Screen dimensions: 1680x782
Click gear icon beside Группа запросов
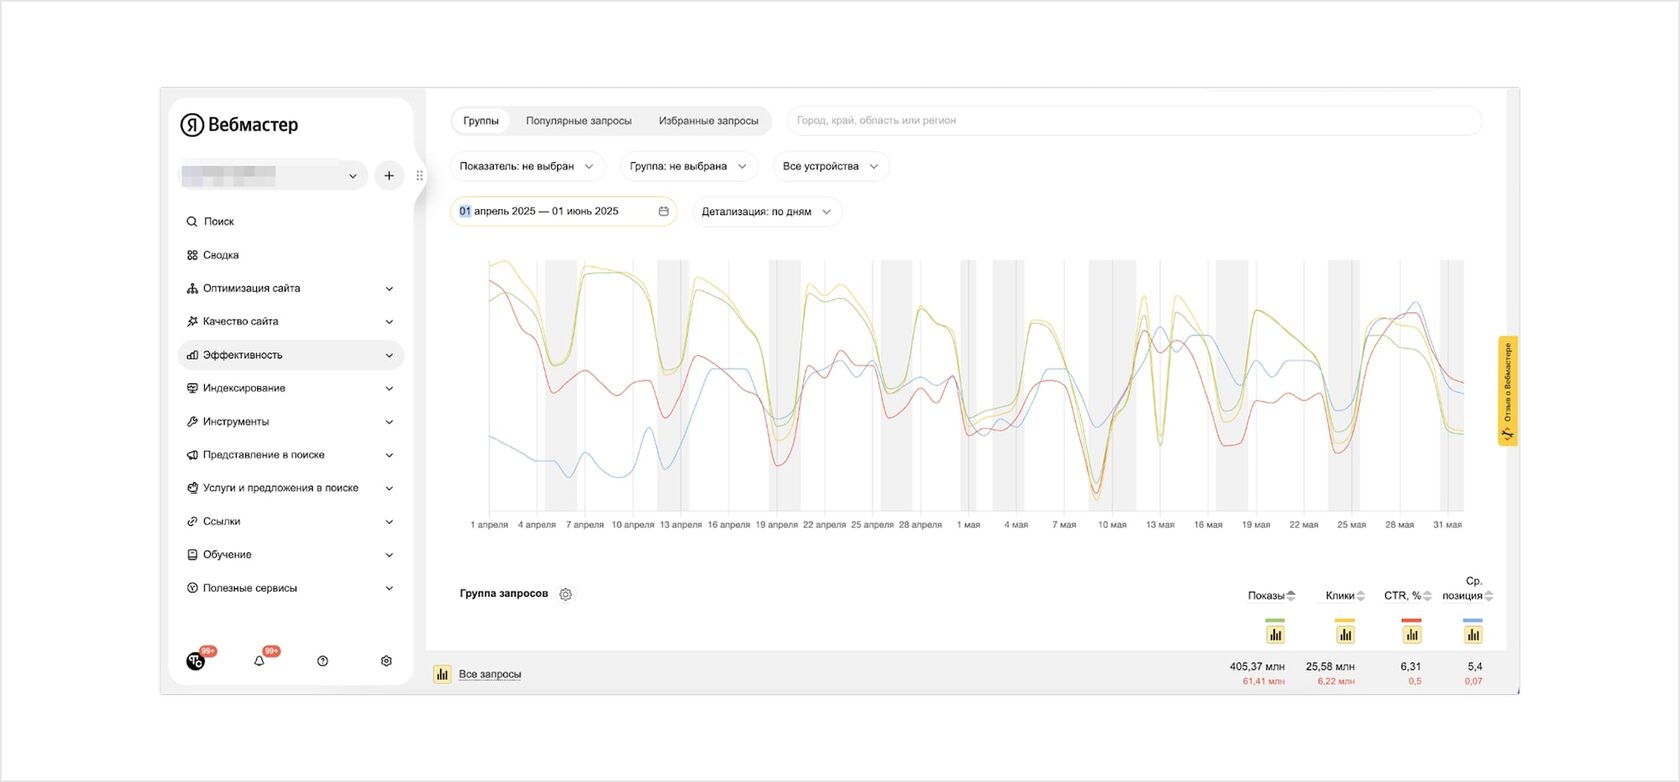[x=566, y=594]
